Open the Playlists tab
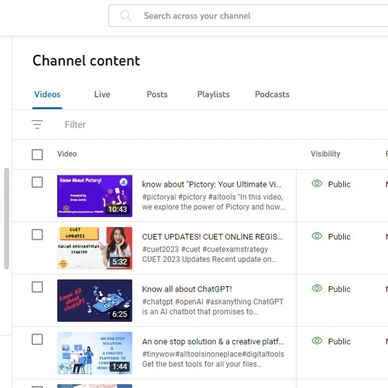Viewport: 388px width, 388px height. tap(213, 94)
